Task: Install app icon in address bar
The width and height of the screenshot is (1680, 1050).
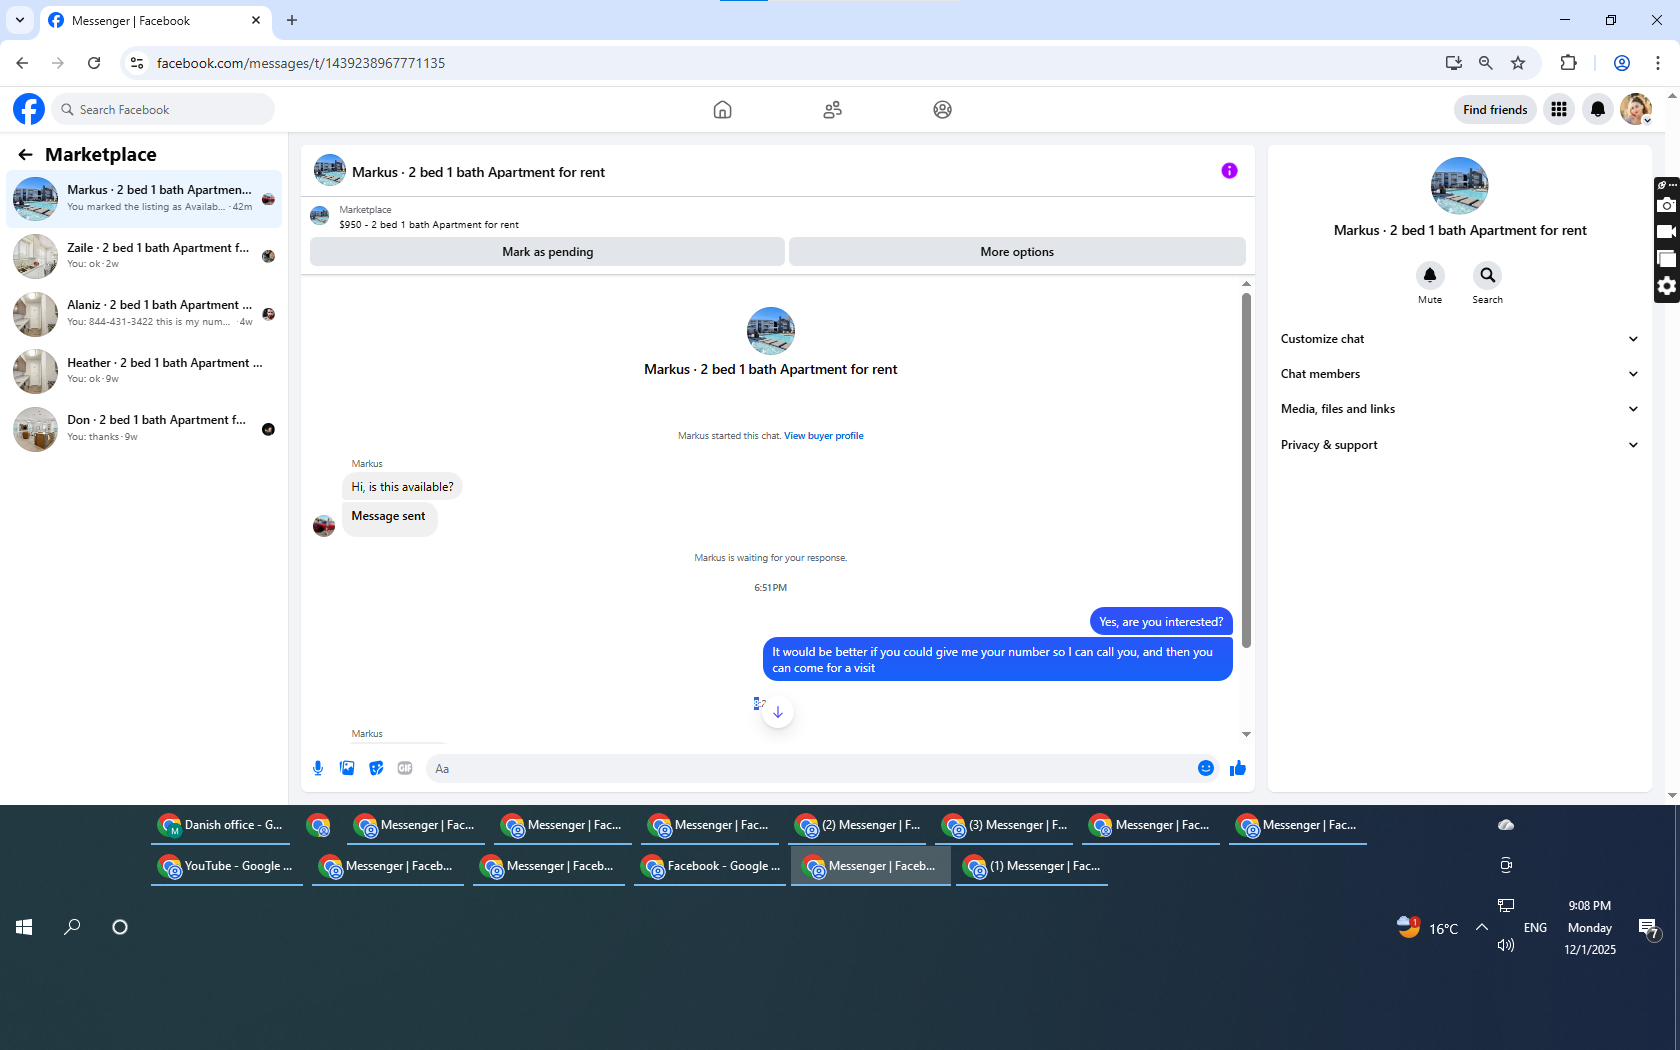Action: 1453,63
